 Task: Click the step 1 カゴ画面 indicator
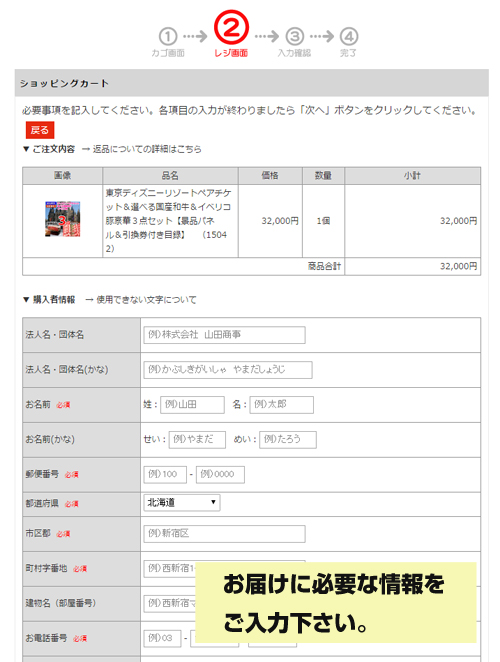tap(168, 43)
